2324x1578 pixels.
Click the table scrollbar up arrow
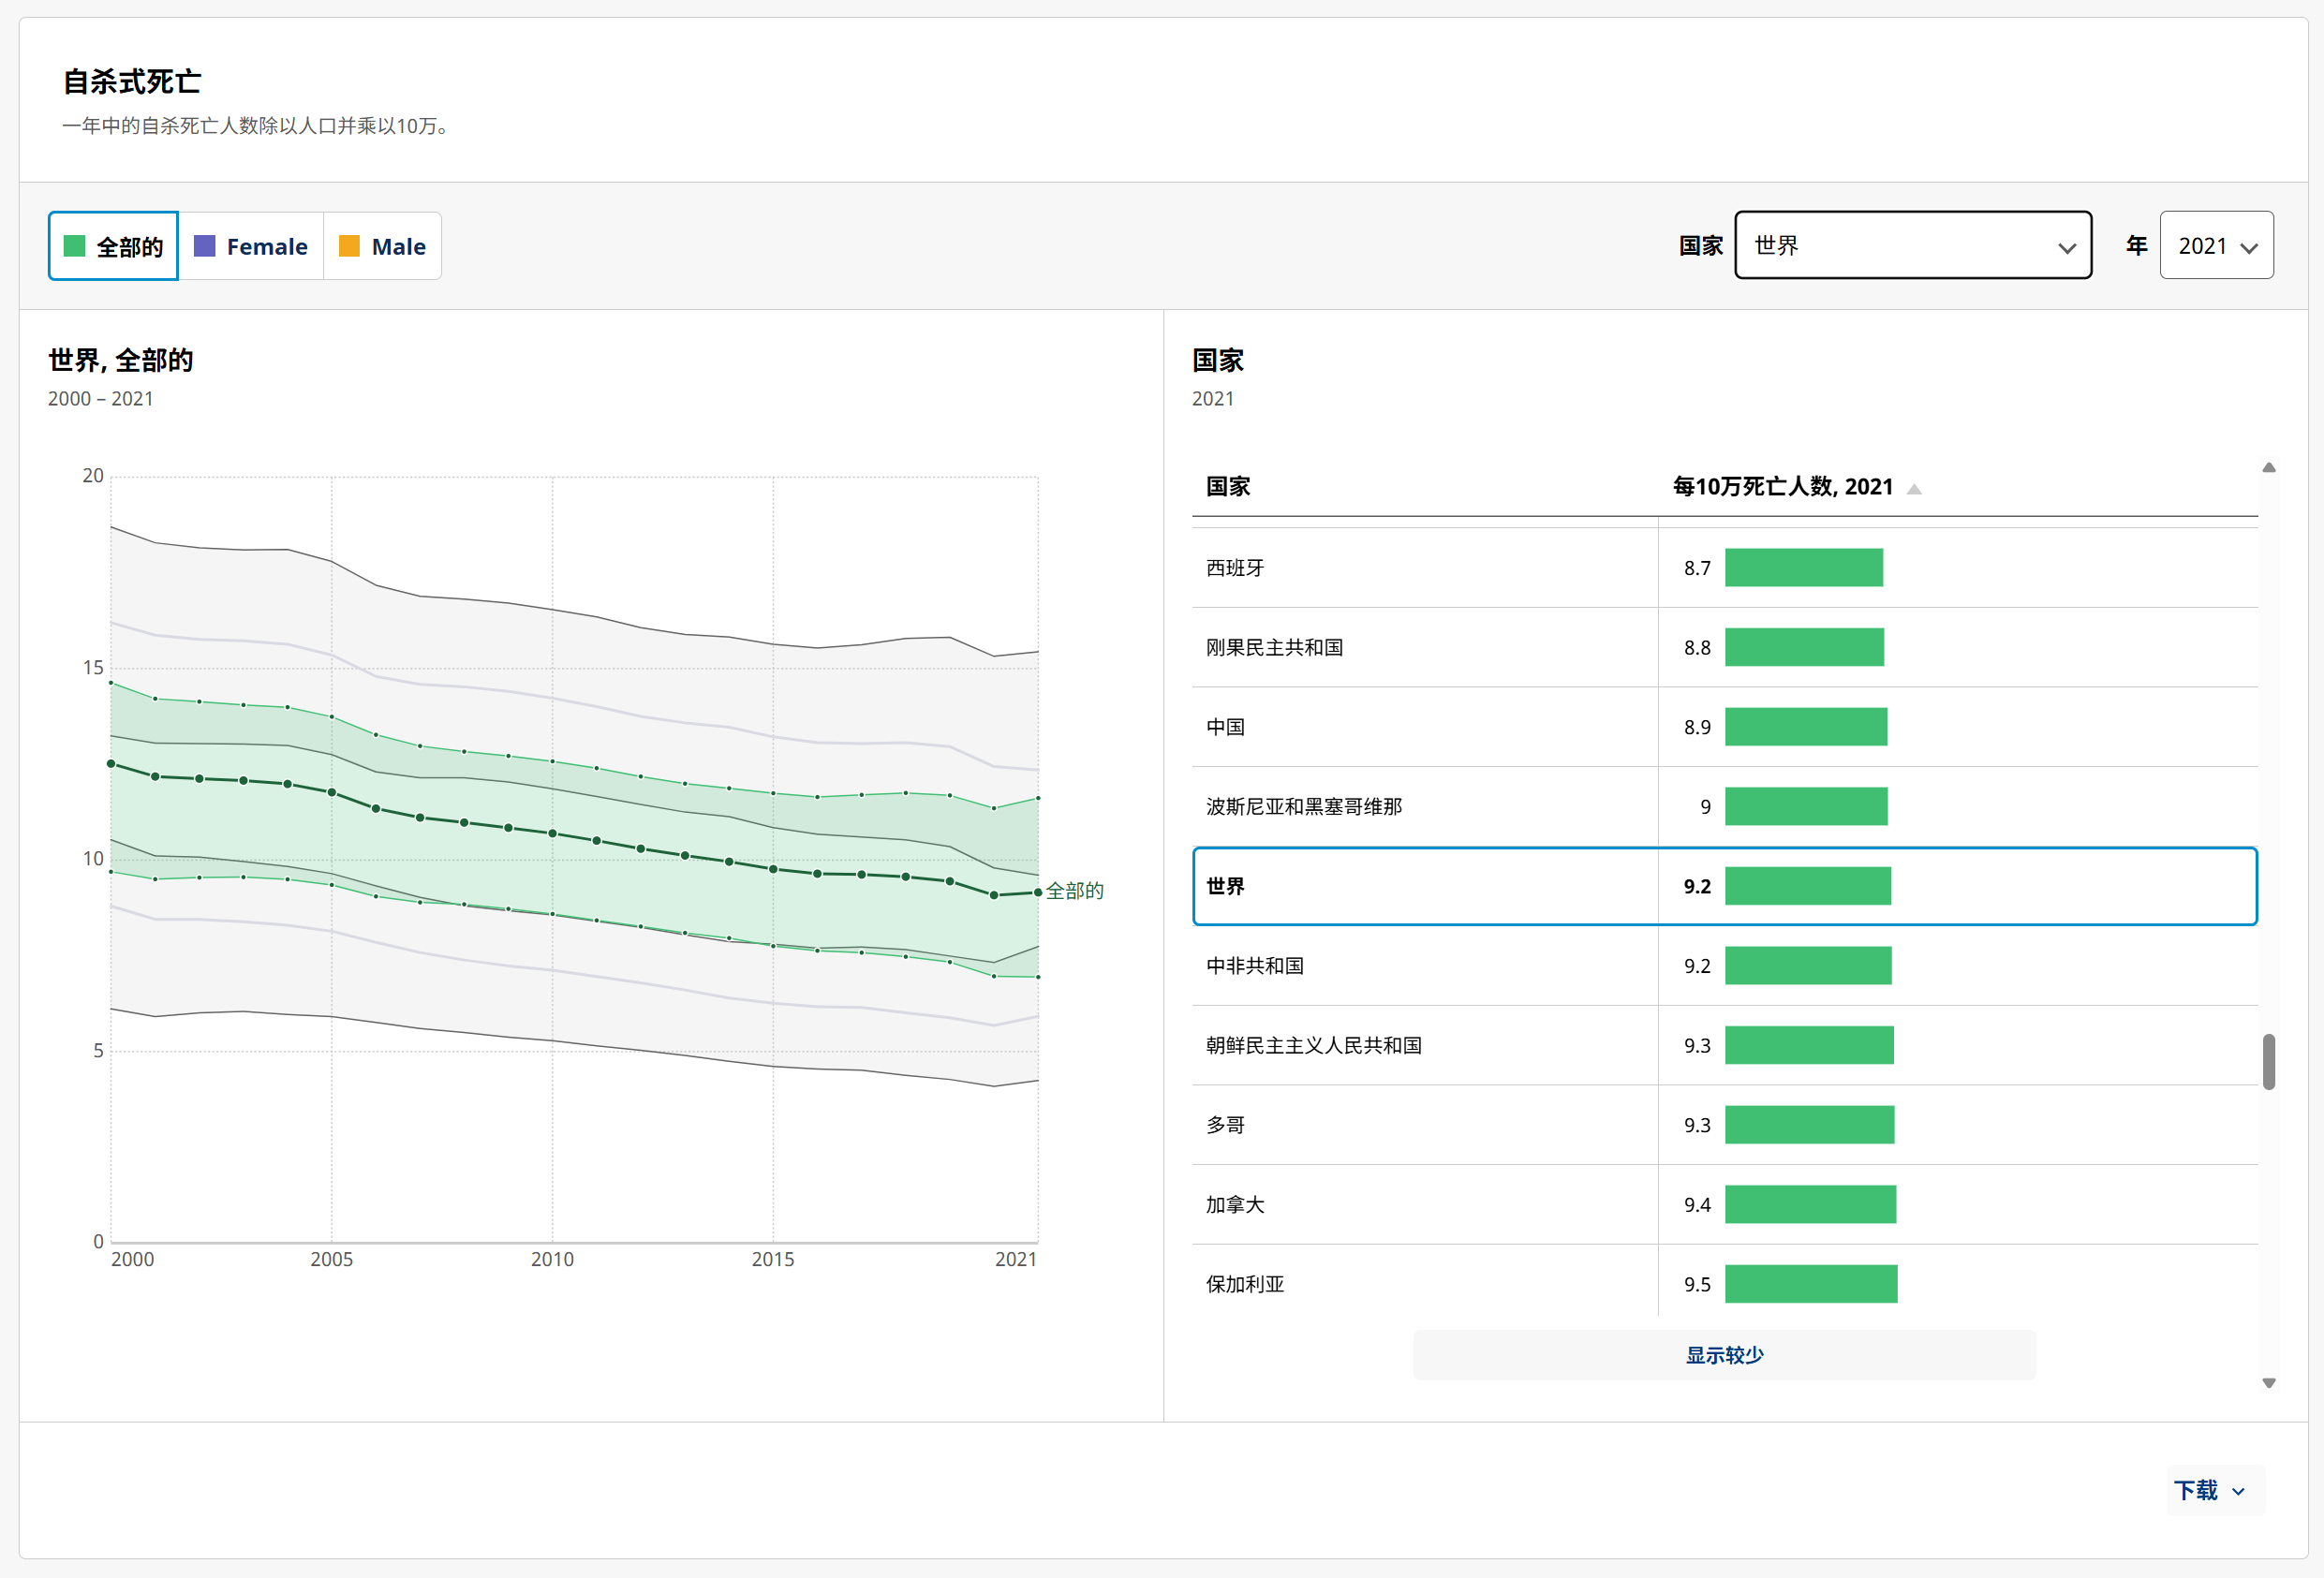tap(2269, 467)
